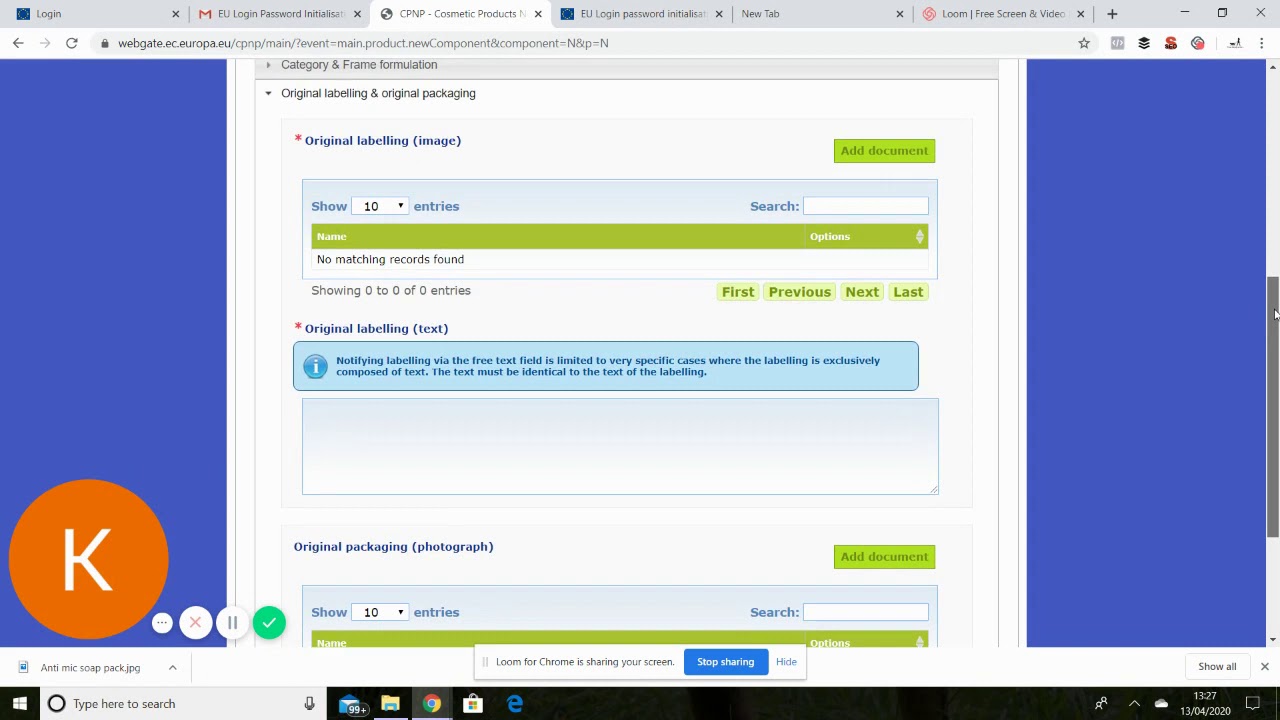The image size is (1280, 720).
Task: Click the Original labelling text area
Action: [620, 446]
